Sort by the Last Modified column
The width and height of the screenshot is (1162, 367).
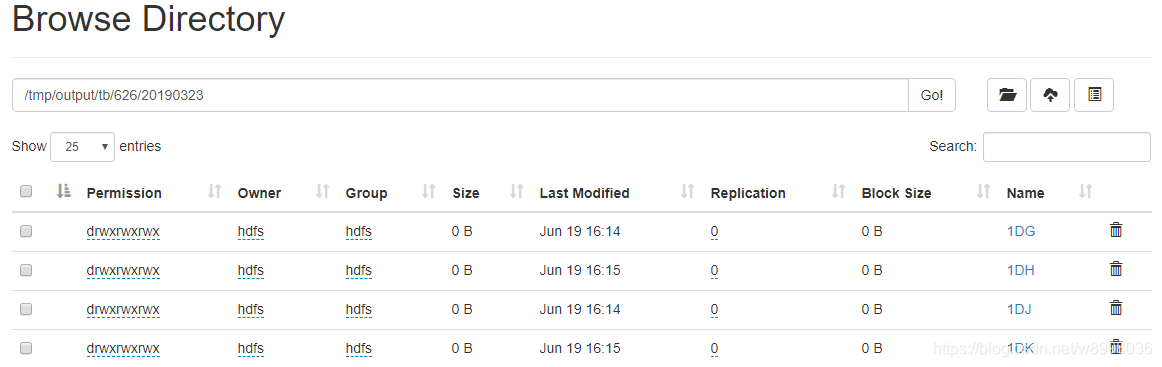click(x=687, y=192)
